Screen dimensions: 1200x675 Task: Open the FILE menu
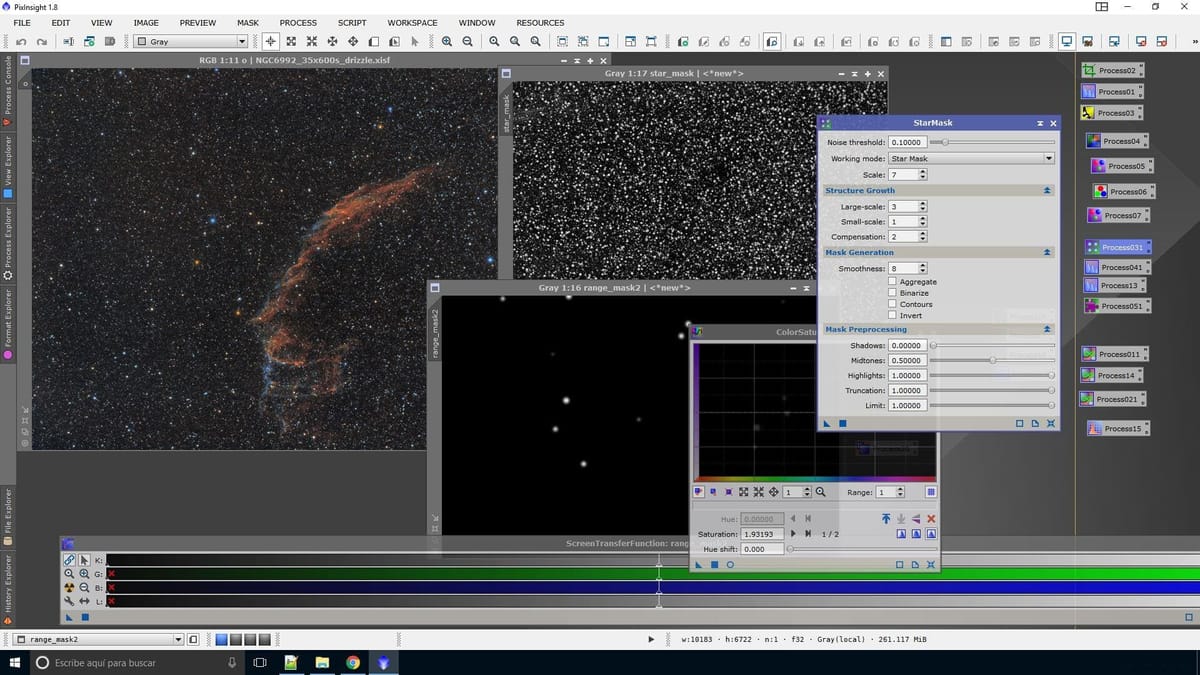(21, 23)
